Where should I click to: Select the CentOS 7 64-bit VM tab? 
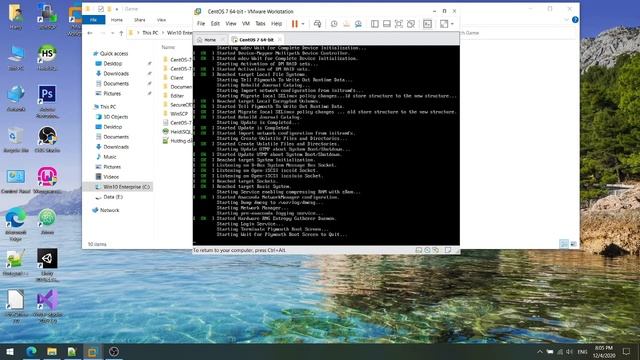256,40
